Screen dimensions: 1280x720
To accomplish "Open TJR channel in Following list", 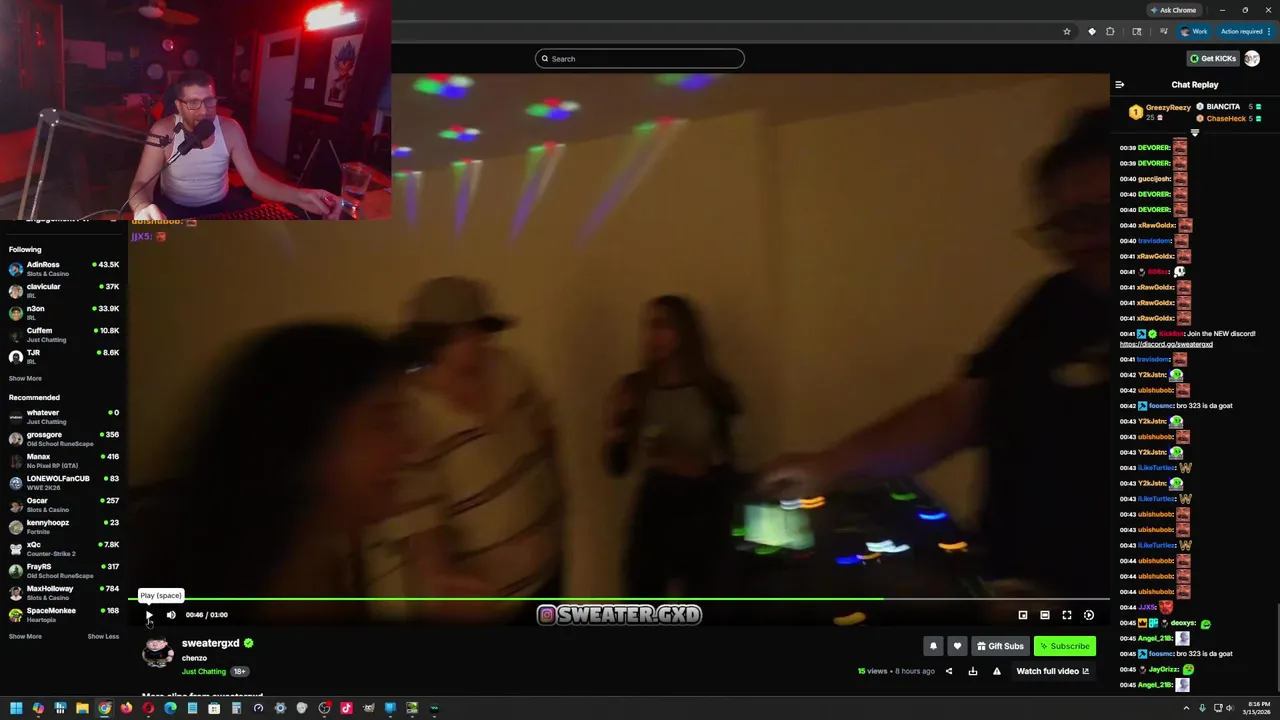I will (x=64, y=357).
